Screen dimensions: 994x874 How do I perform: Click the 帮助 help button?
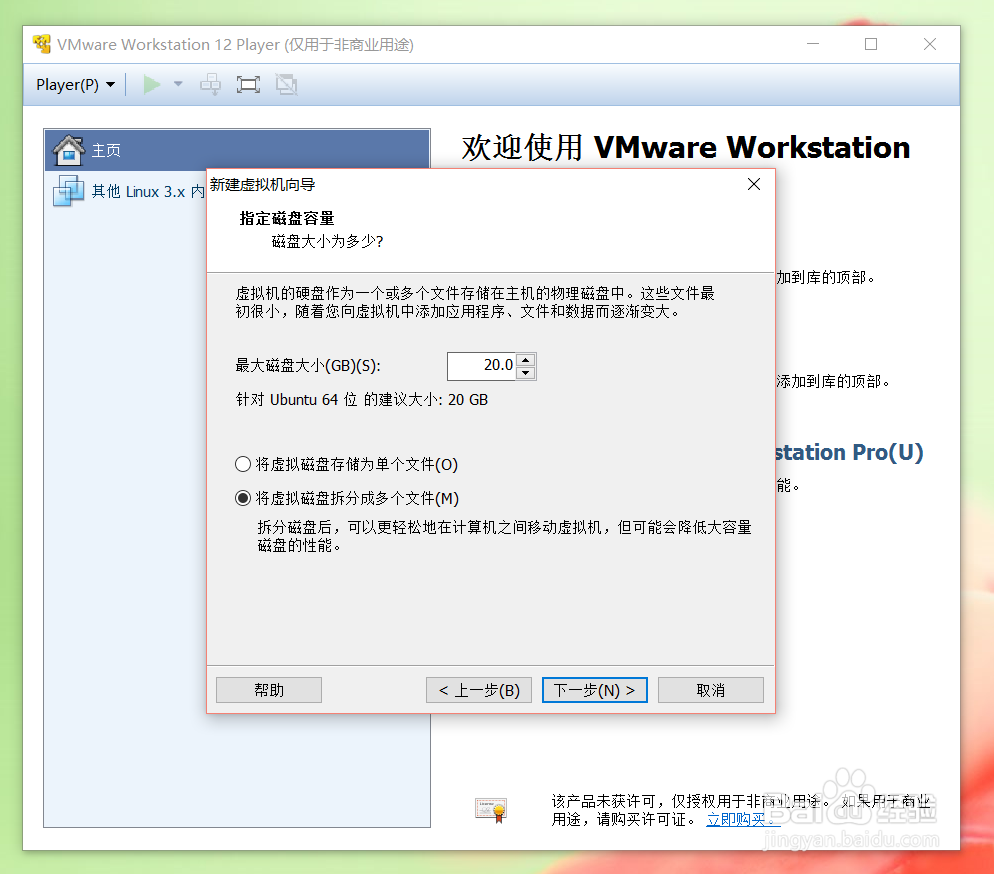(x=269, y=690)
